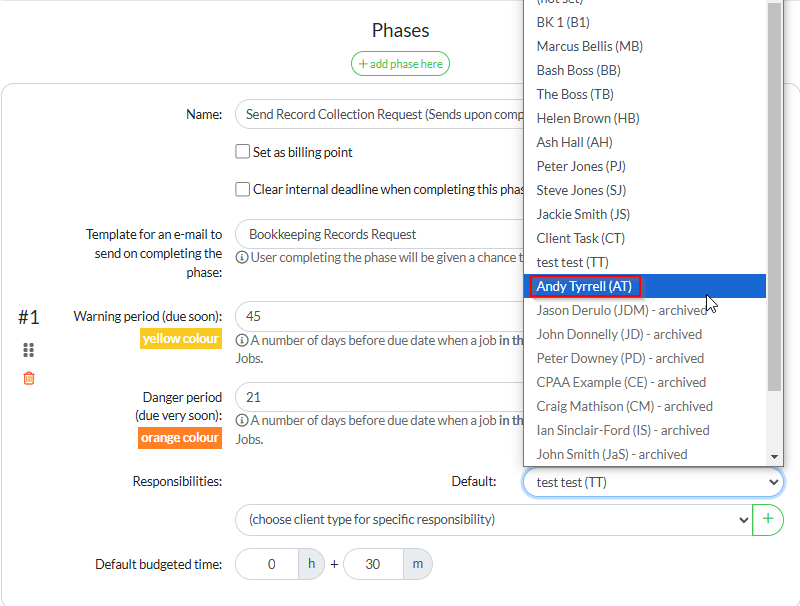800x606 pixels.
Task: Click the green plus button beside client type
Action: click(x=768, y=520)
